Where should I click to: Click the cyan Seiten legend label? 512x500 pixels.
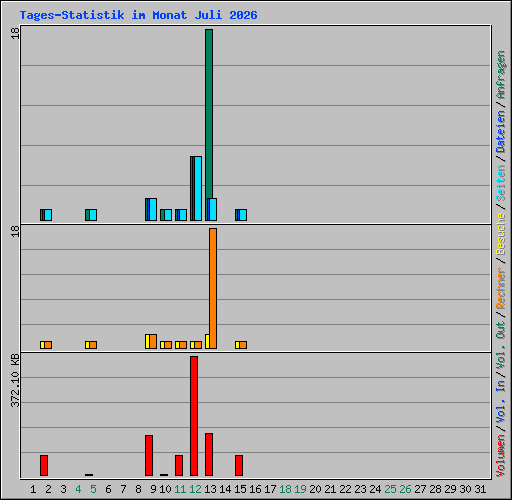(501, 183)
